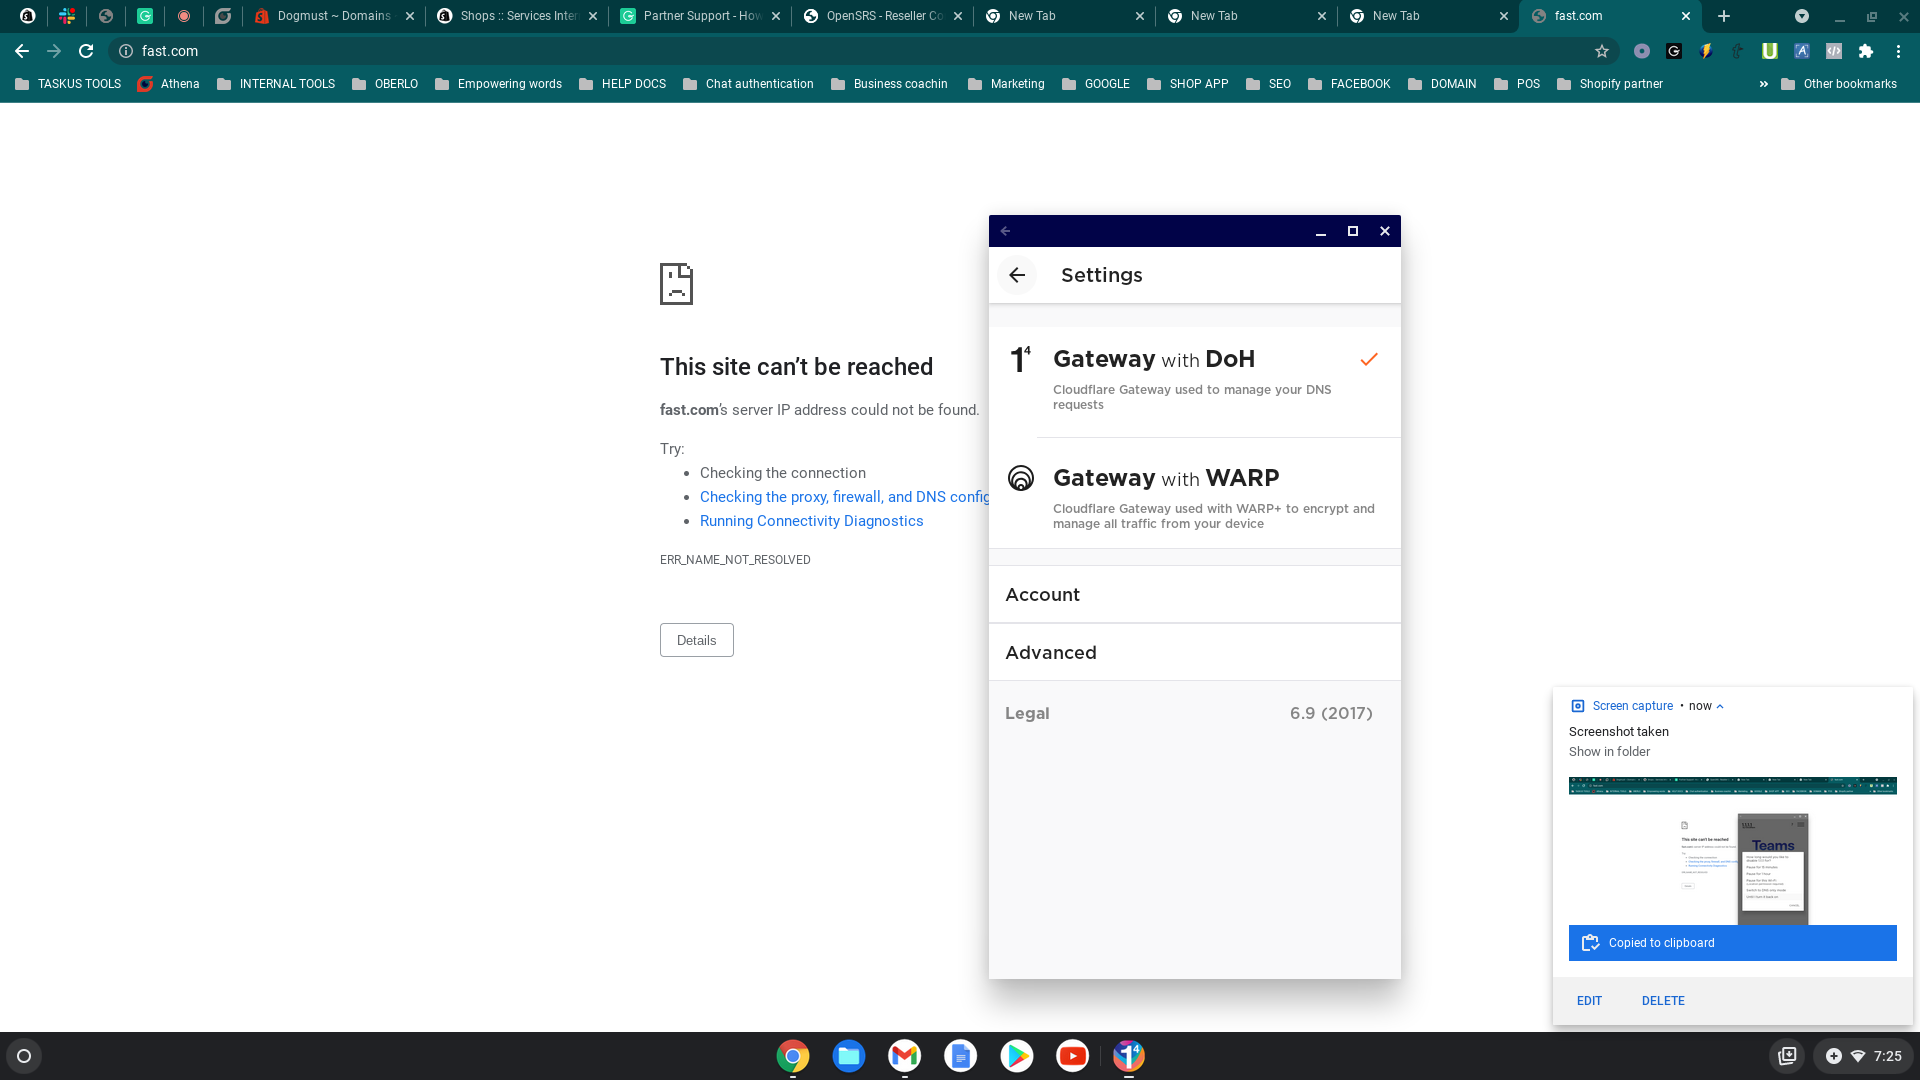Screen dimensions: 1920x1080
Task: Click the Details button
Action: 696,640
